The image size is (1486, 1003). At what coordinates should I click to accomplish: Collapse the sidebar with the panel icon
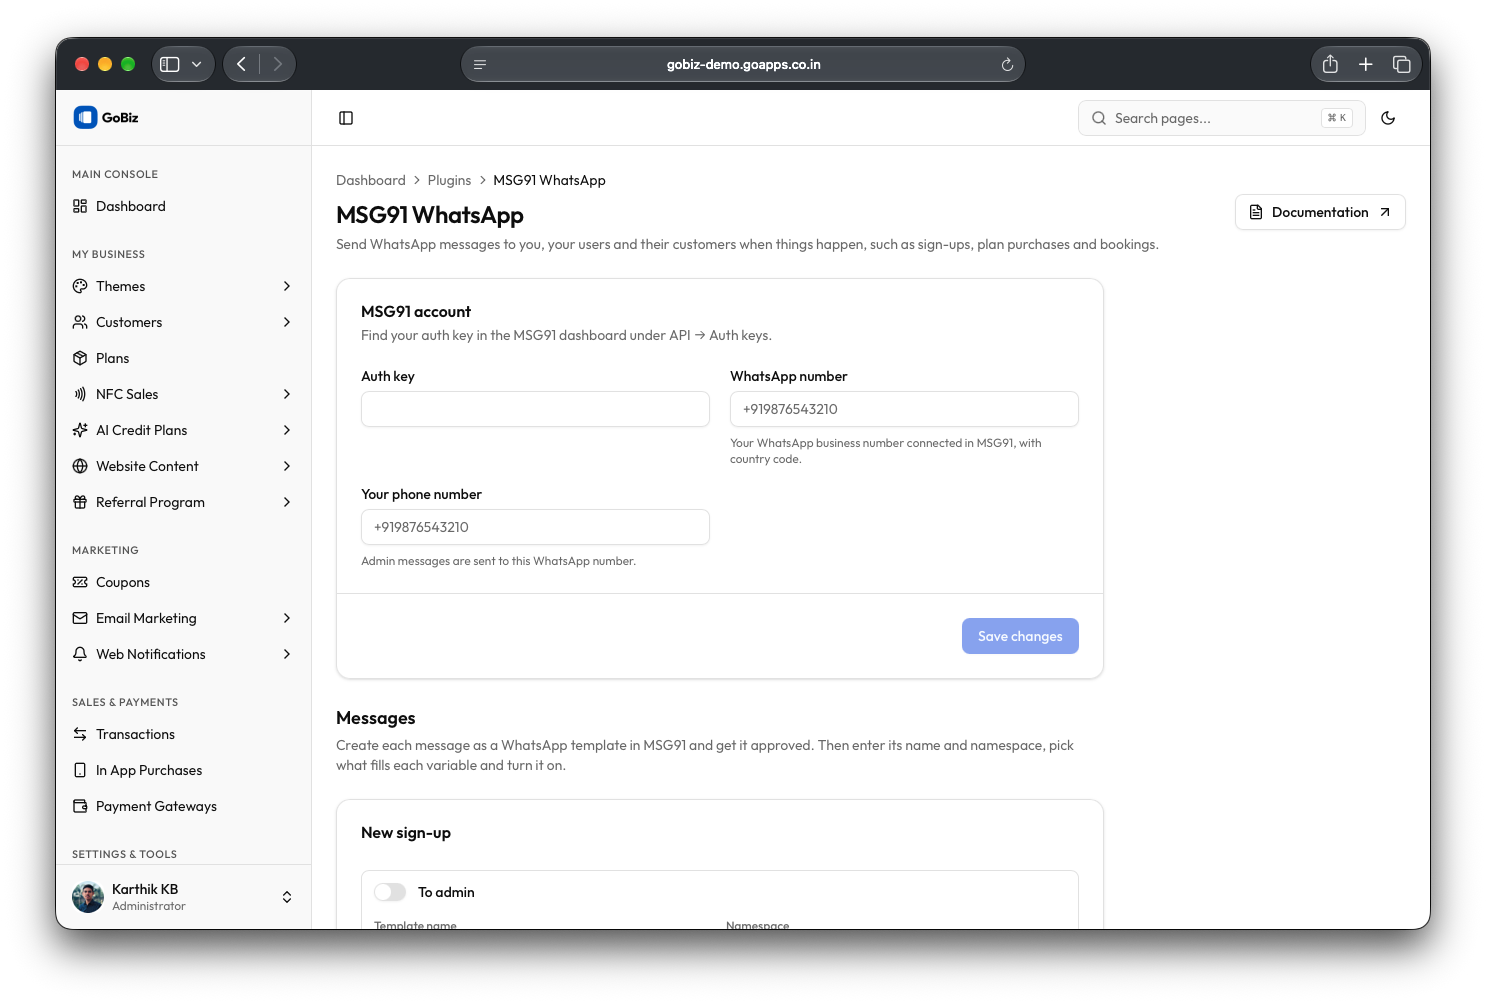(346, 118)
